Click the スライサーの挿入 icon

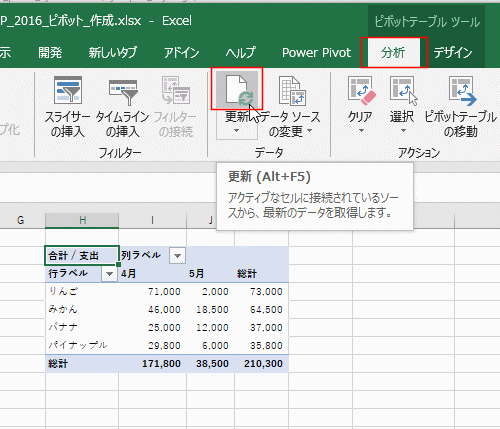(68, 90)
